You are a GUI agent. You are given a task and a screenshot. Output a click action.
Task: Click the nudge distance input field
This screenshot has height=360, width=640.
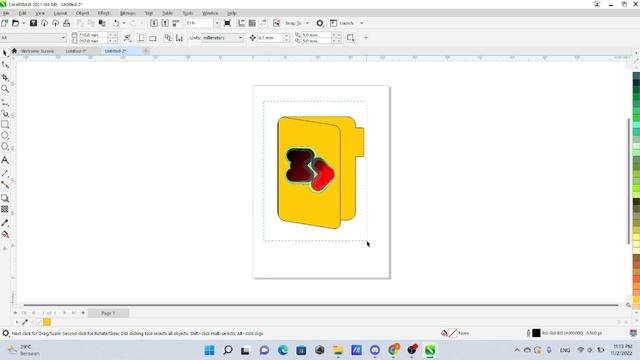point(270,38)
